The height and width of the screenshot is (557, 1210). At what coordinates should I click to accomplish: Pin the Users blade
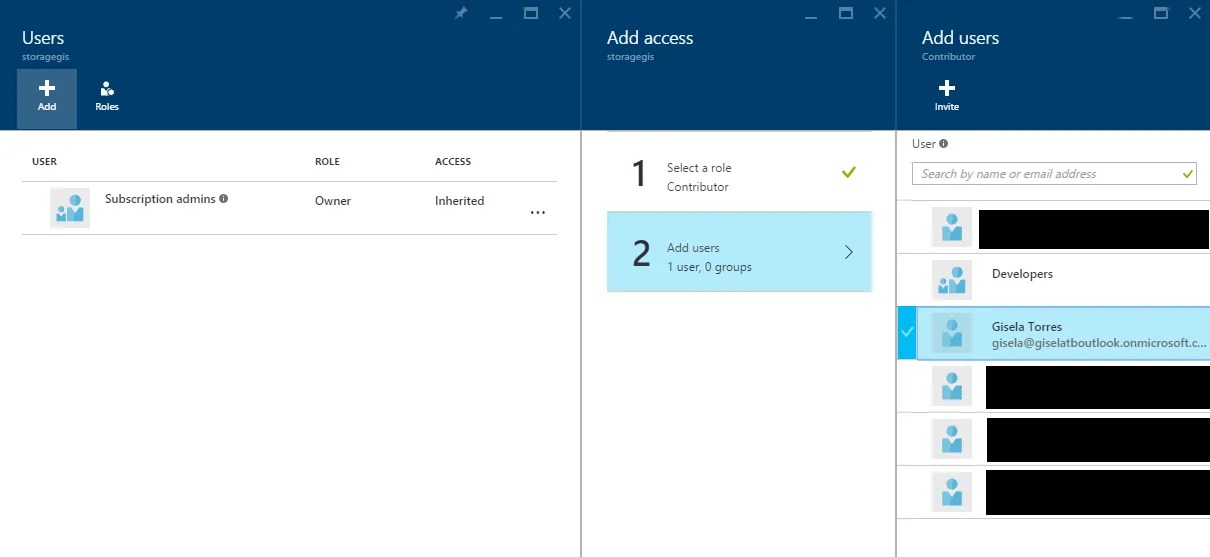click(461, 13)
